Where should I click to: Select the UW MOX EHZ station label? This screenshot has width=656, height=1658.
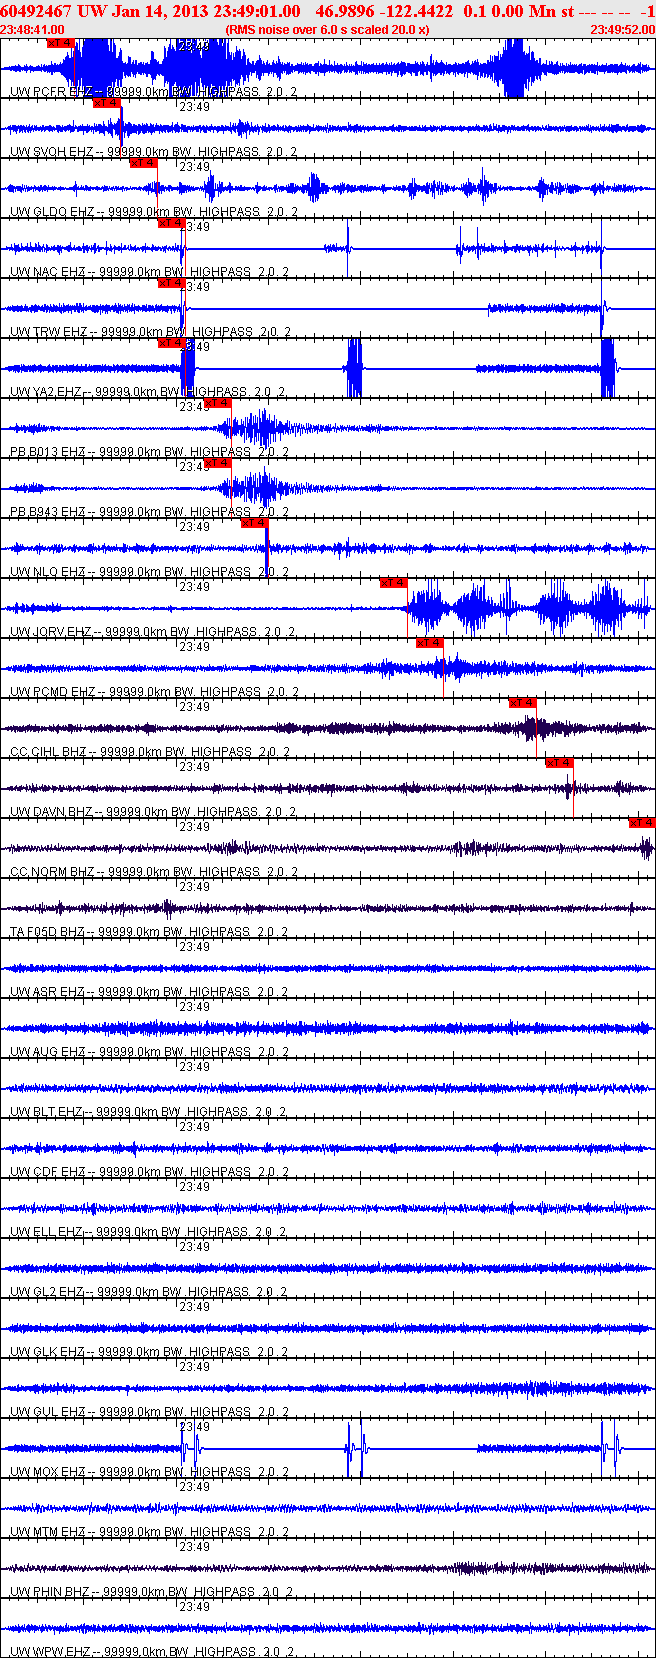tap(48, 1472)
